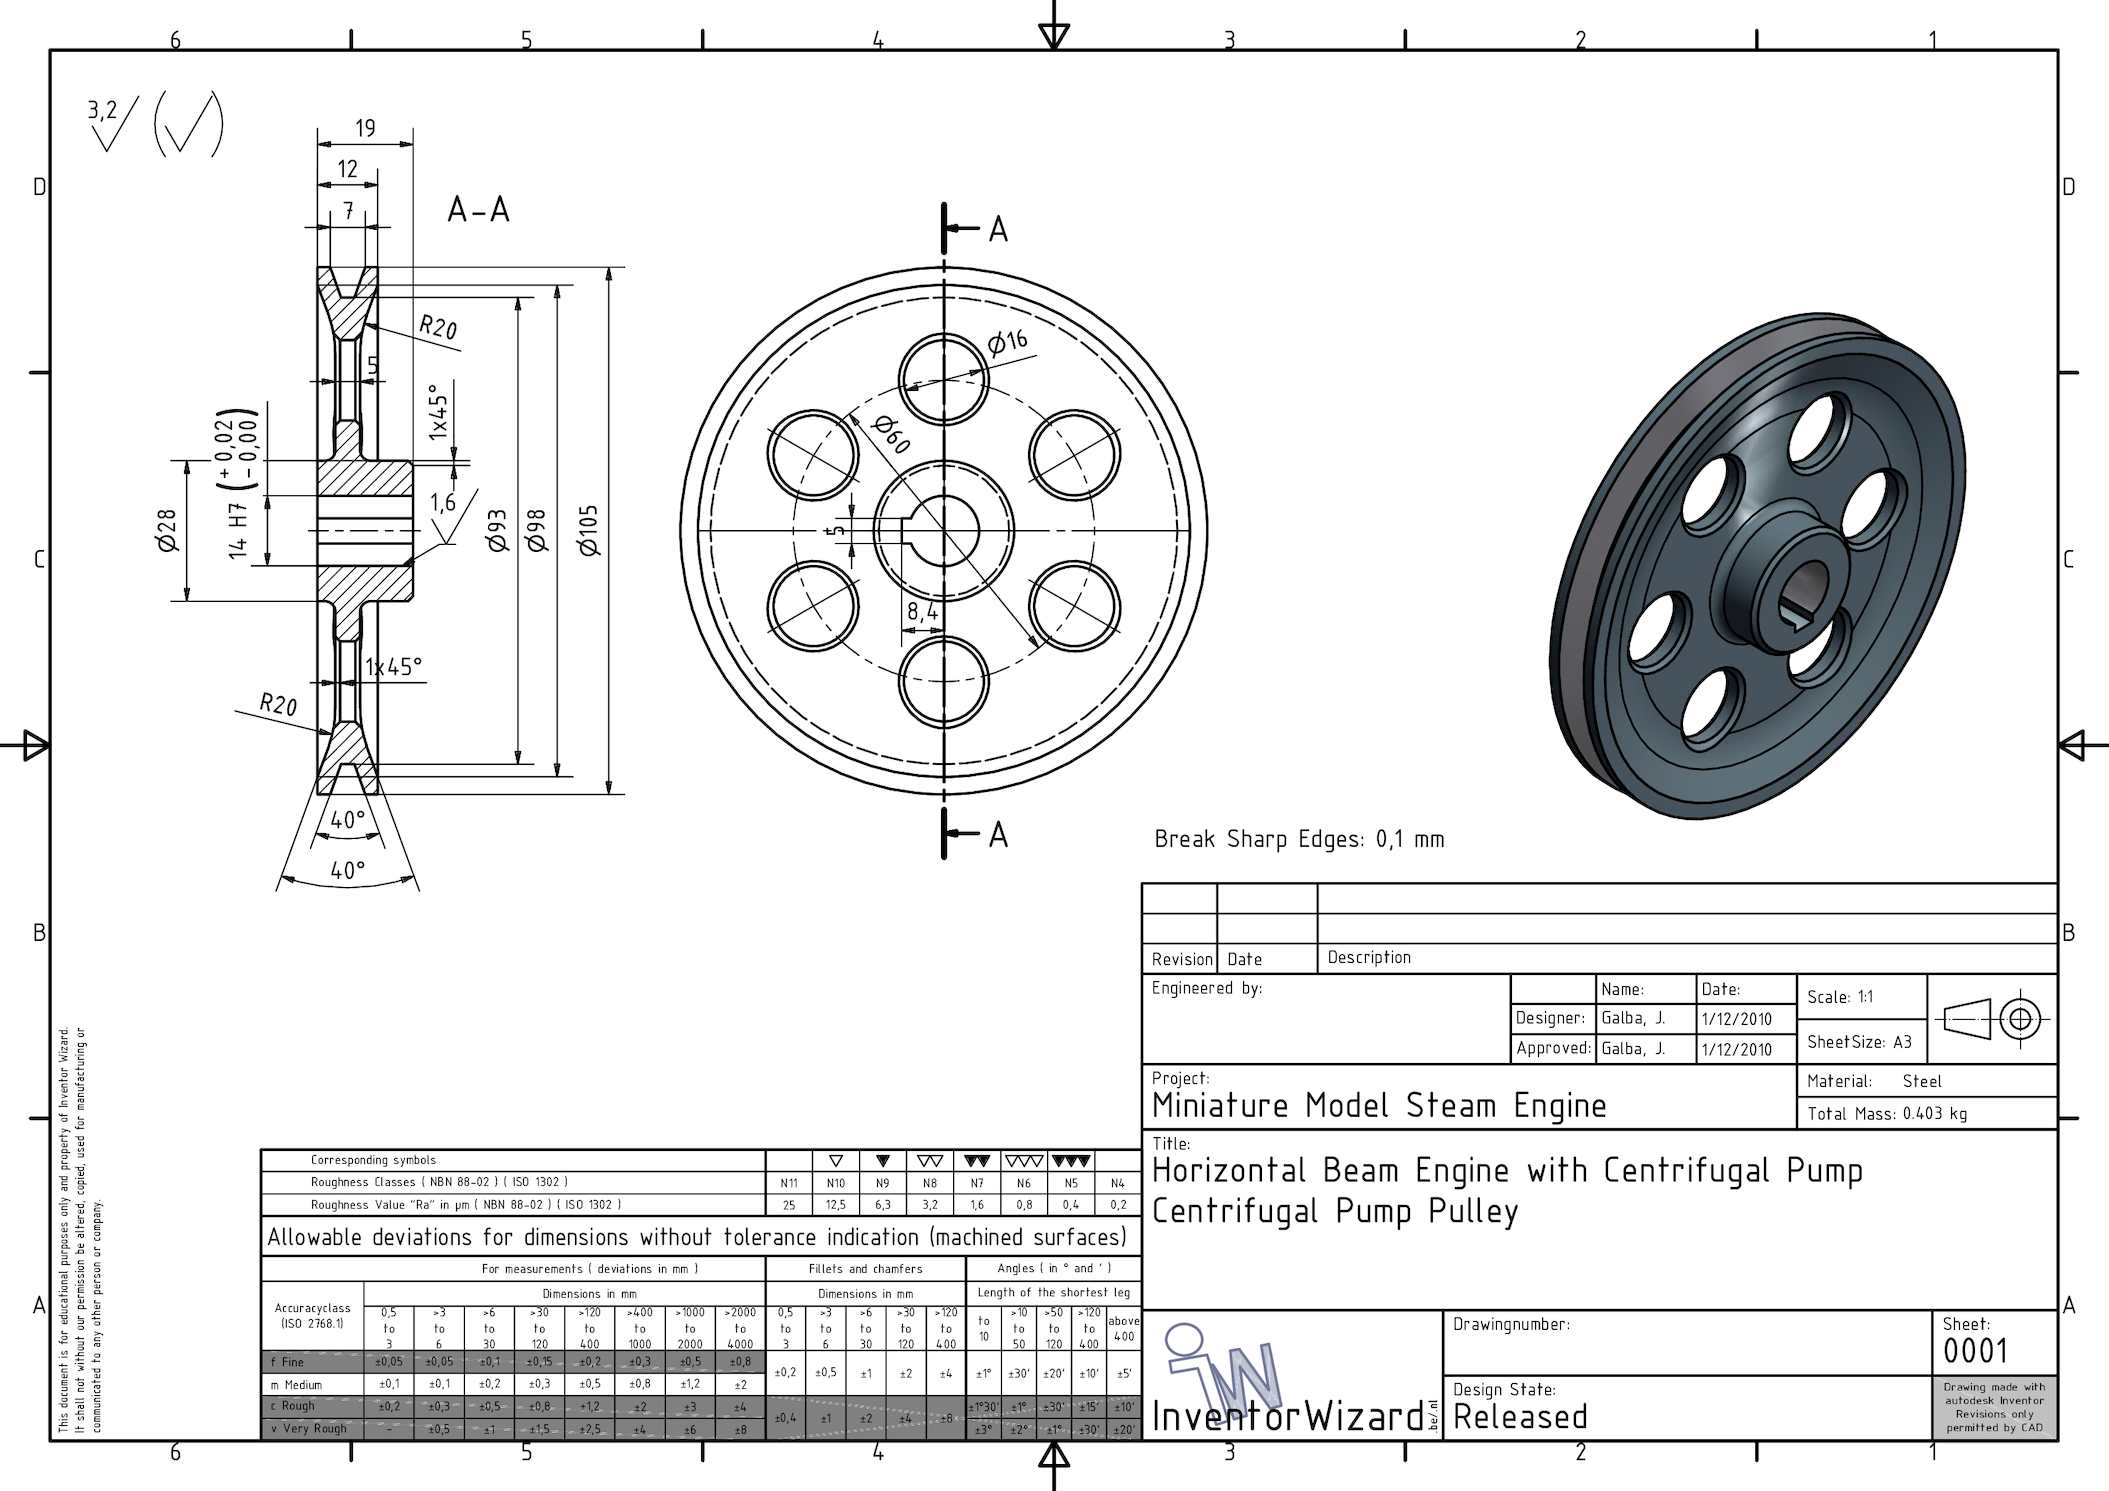This screenshot has height=1491, width=2109.
Task: Click the Miniature Model Steam Engine project text
Action: pos(1378,1105)
